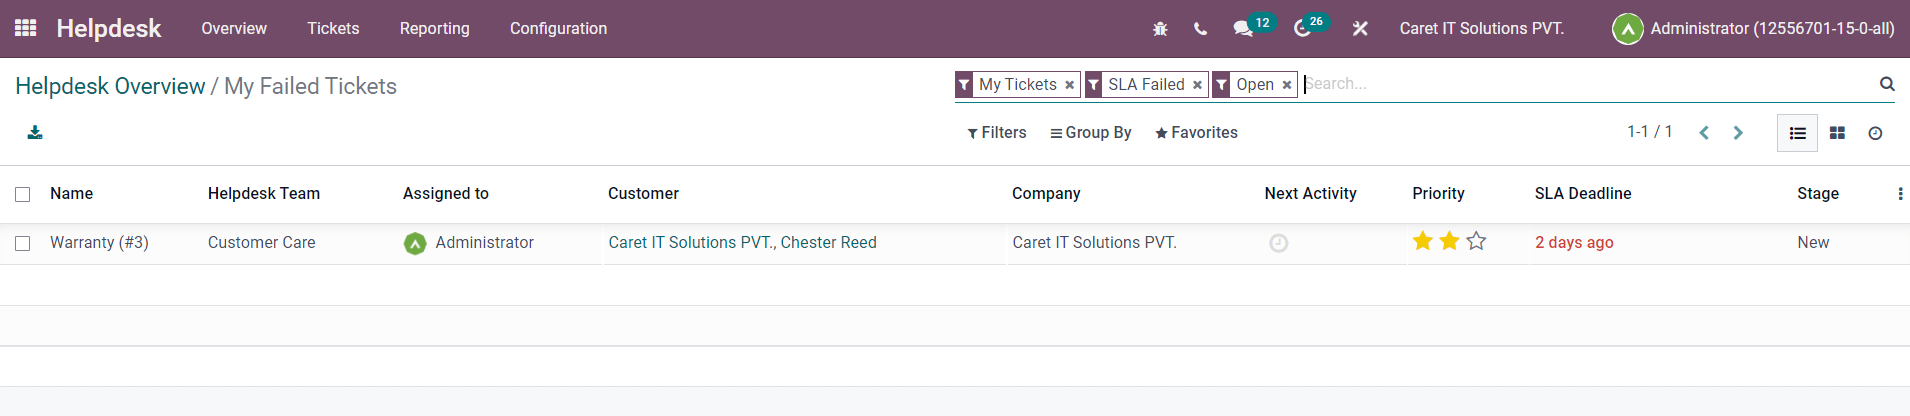This screenshot has width=1910, height=416.
Task: Open the phone calls icon
Action: (x=1200, y=29)
